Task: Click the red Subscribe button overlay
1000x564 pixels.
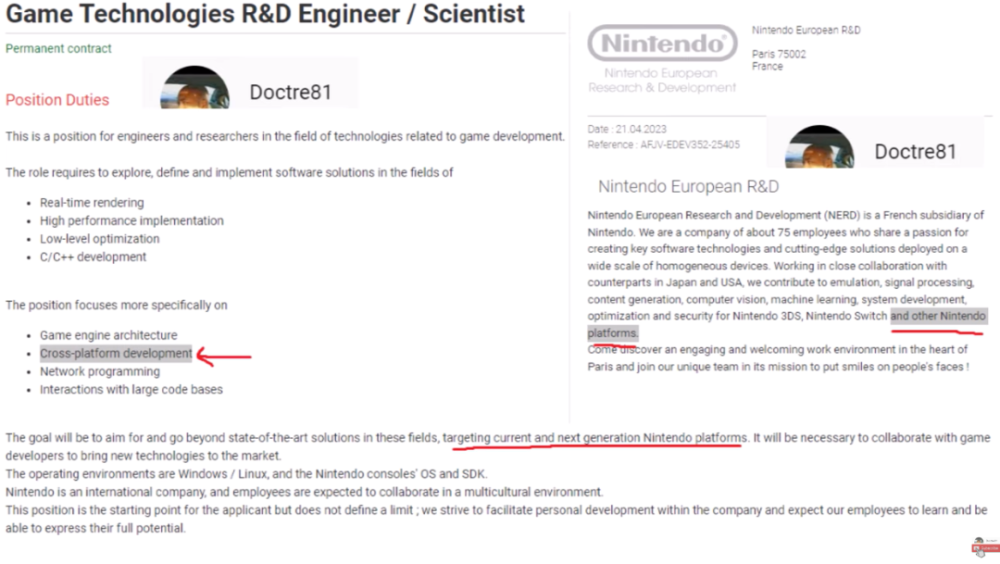Action: 986,549
